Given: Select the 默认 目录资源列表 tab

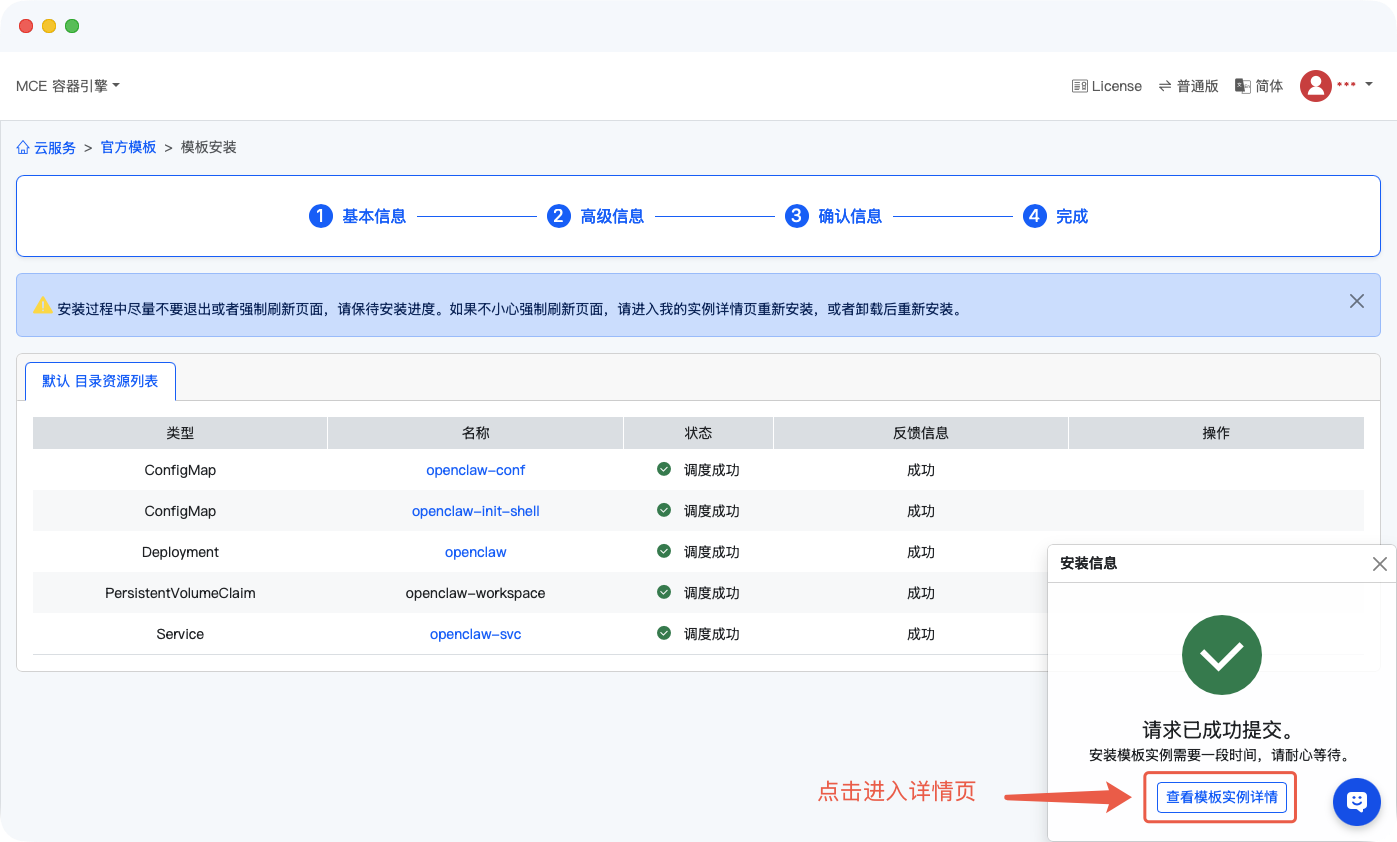Looking at the screenshot, I should 100,381.
